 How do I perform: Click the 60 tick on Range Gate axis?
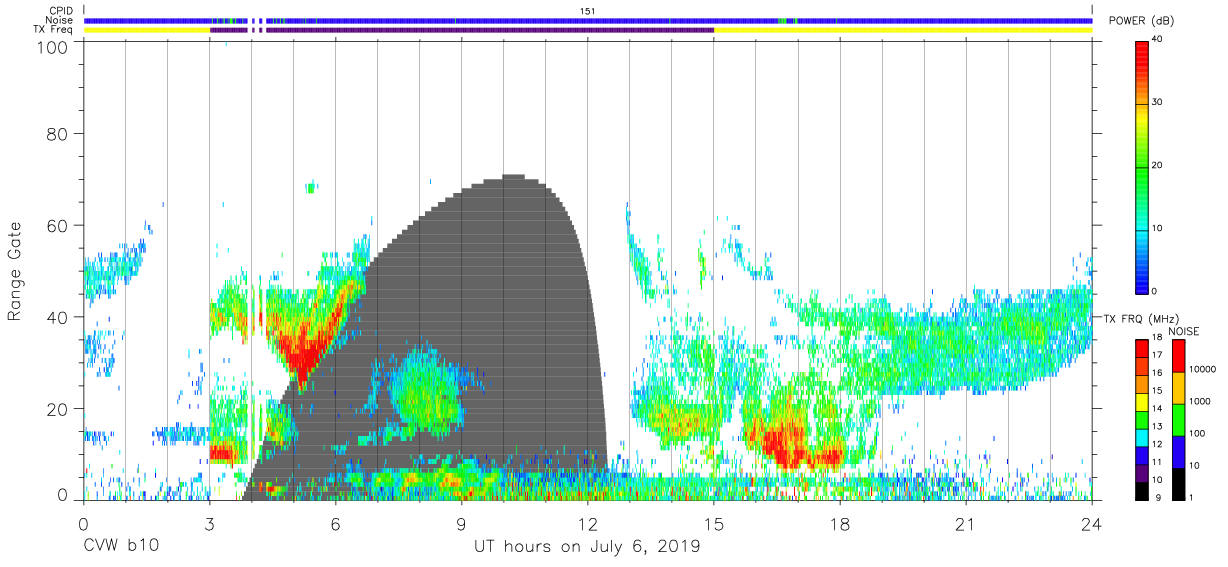coord(59,226)
